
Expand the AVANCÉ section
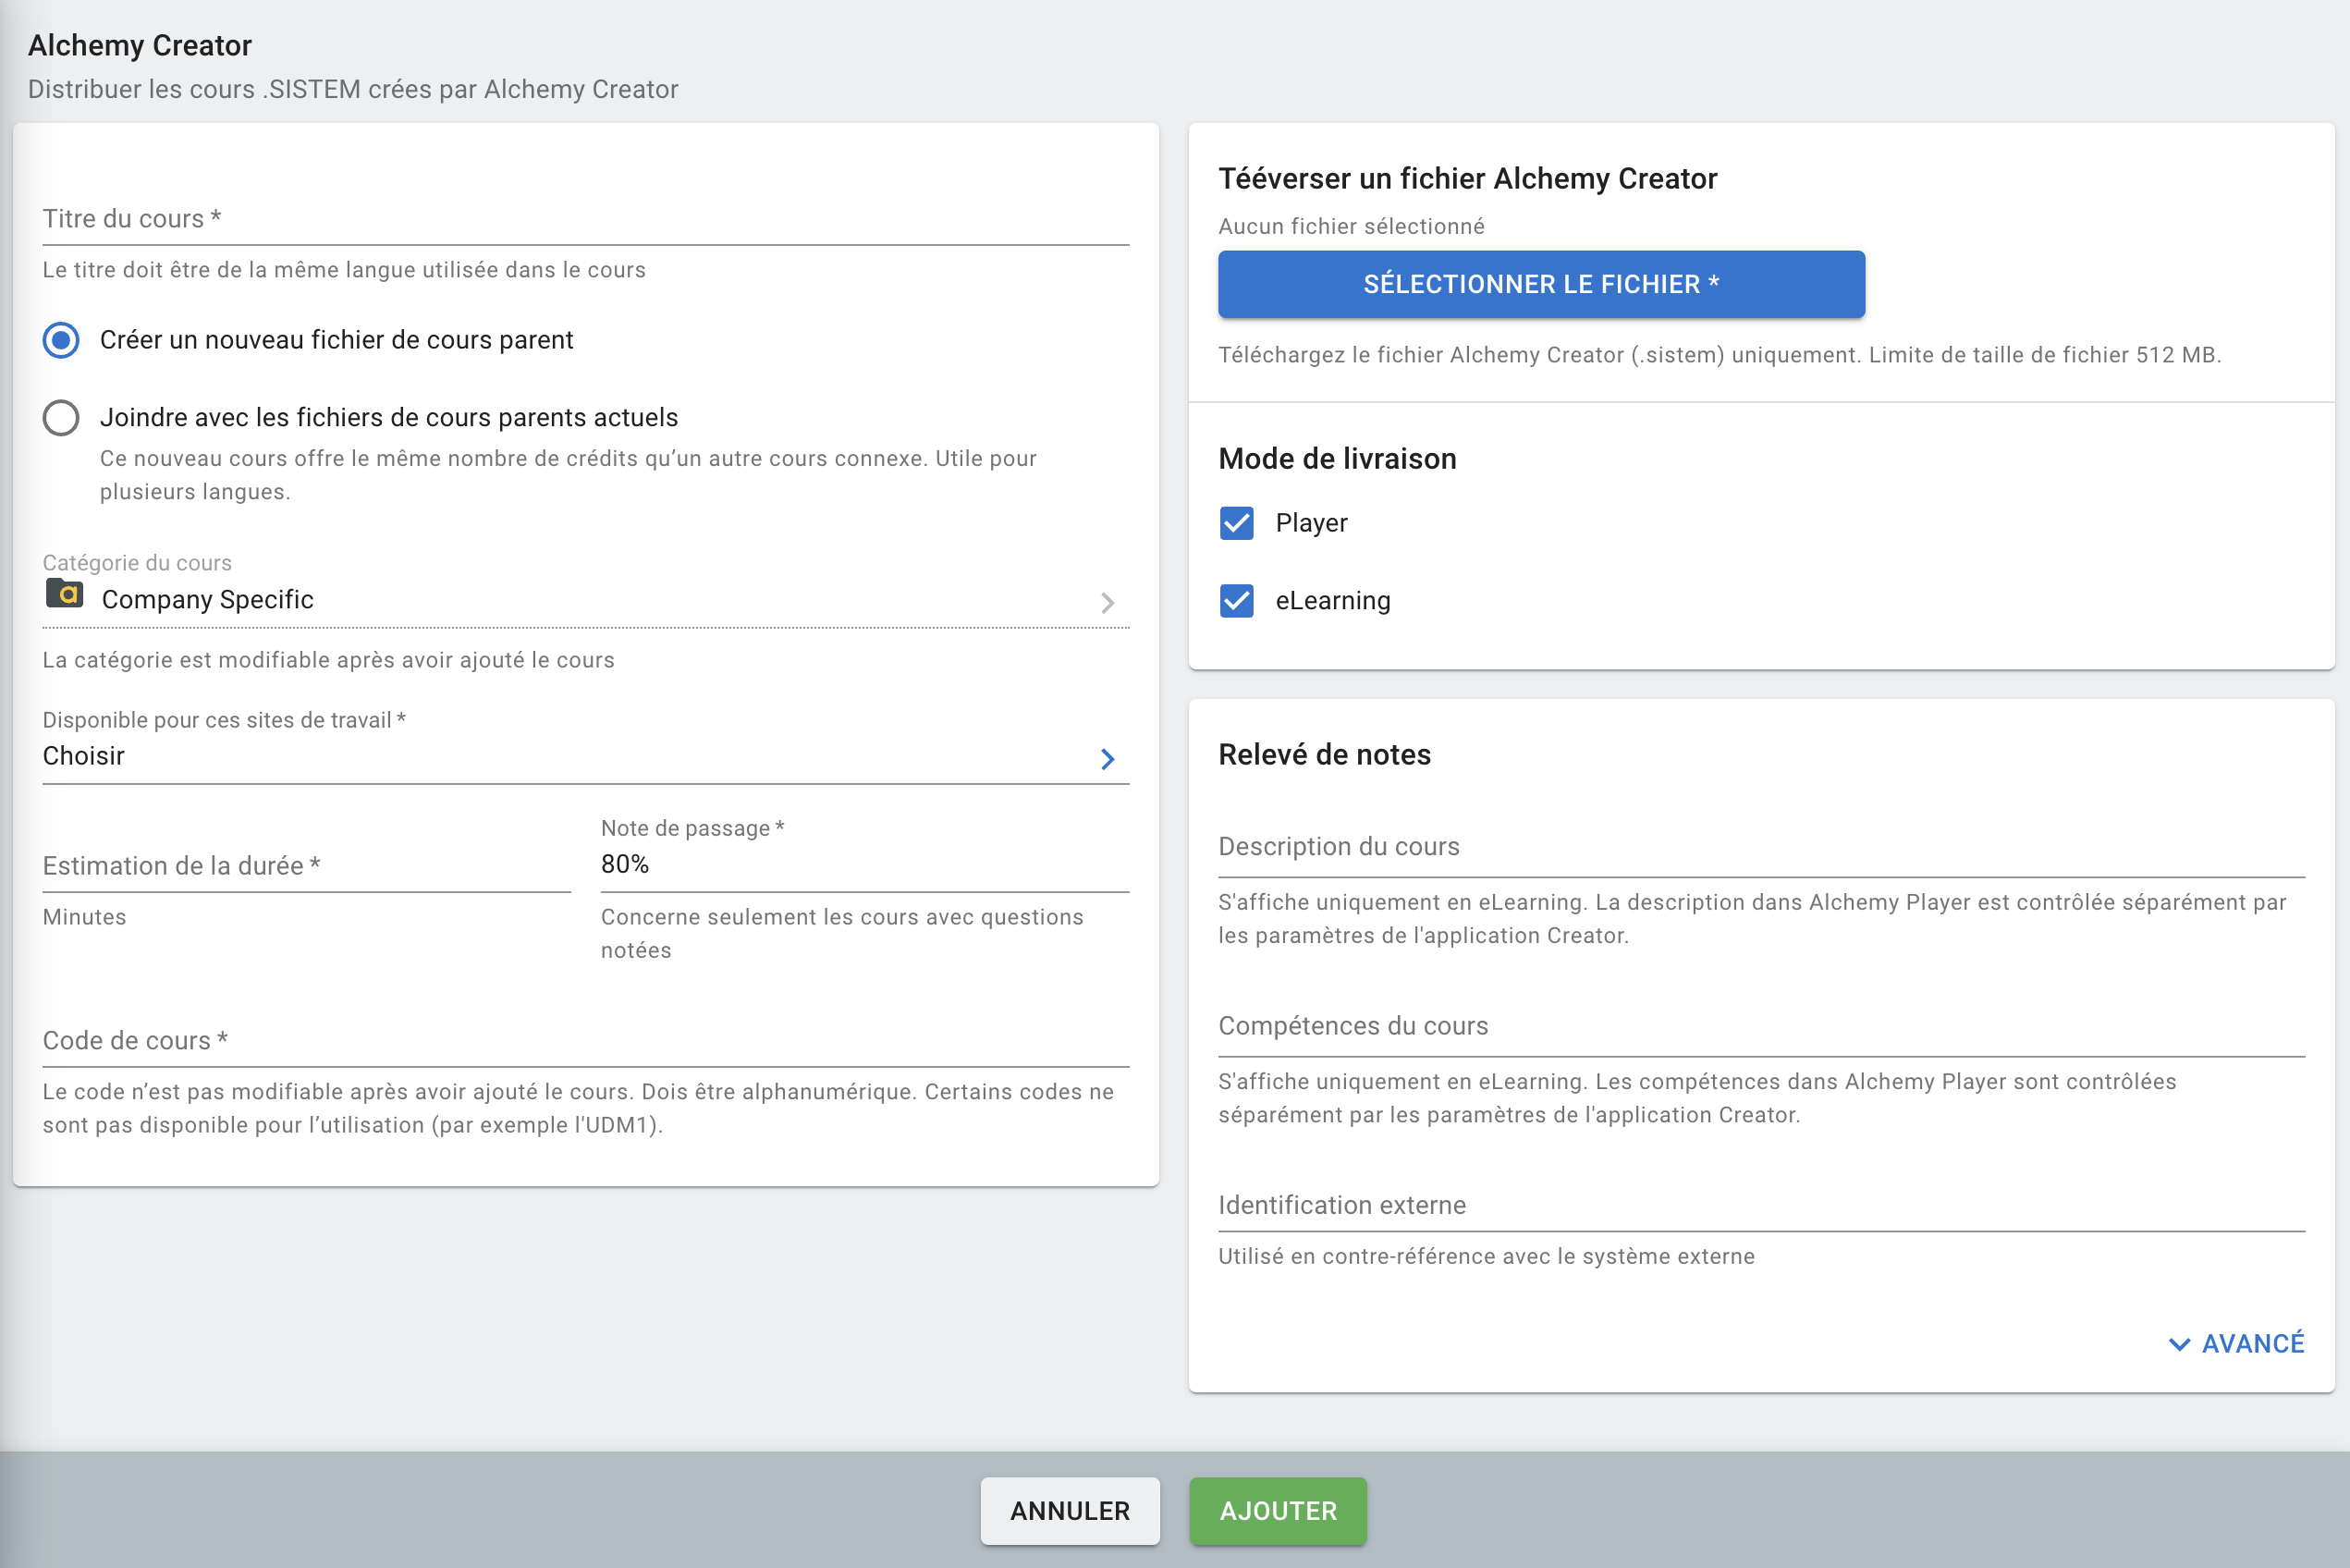(x=2236, y=1344)
